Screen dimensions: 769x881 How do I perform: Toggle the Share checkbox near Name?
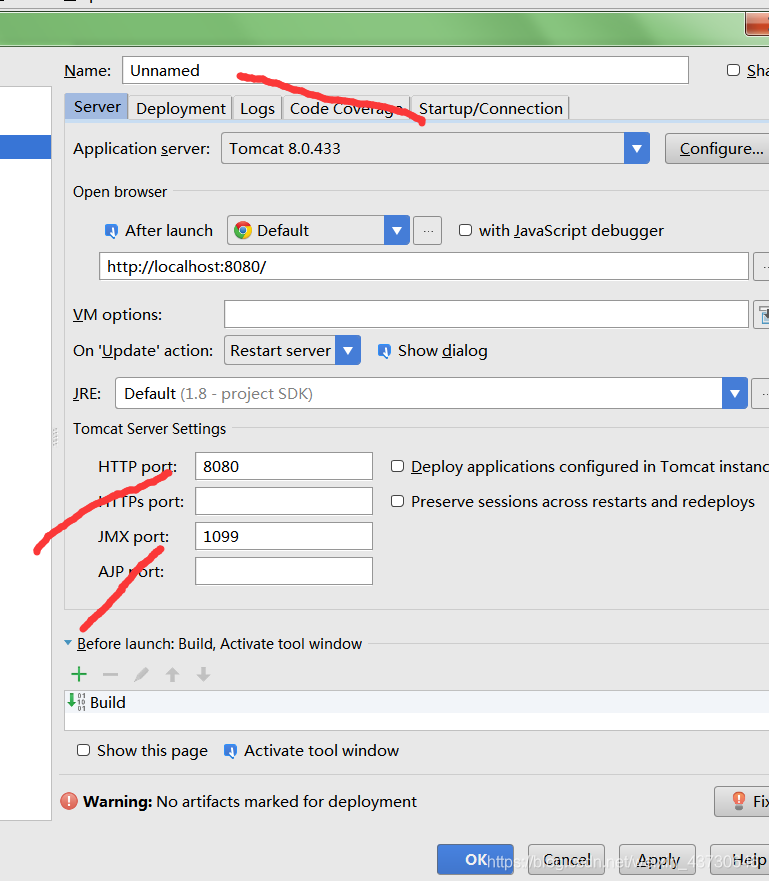[733, 70]
